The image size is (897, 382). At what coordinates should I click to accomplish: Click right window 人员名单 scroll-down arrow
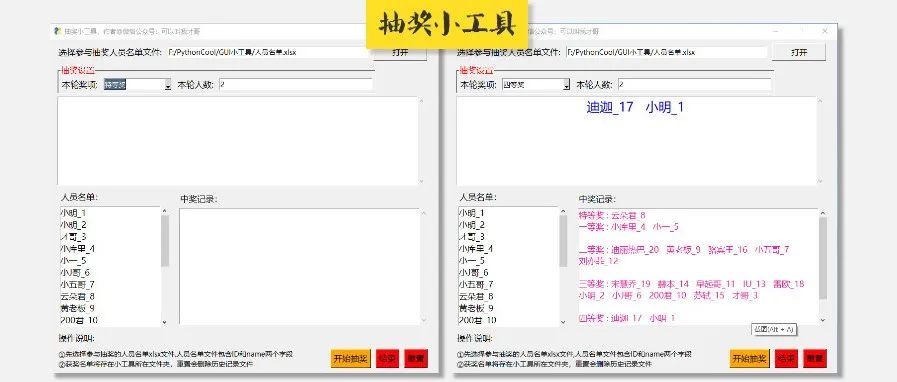563,322
